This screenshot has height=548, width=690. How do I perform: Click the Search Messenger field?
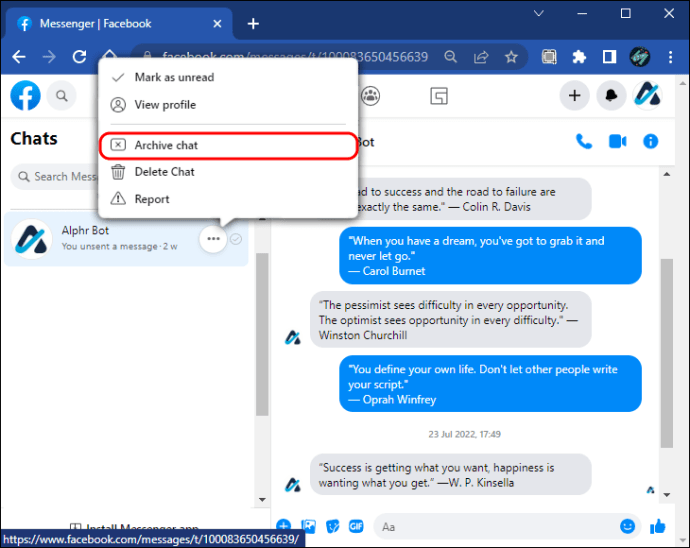point(55,177)
